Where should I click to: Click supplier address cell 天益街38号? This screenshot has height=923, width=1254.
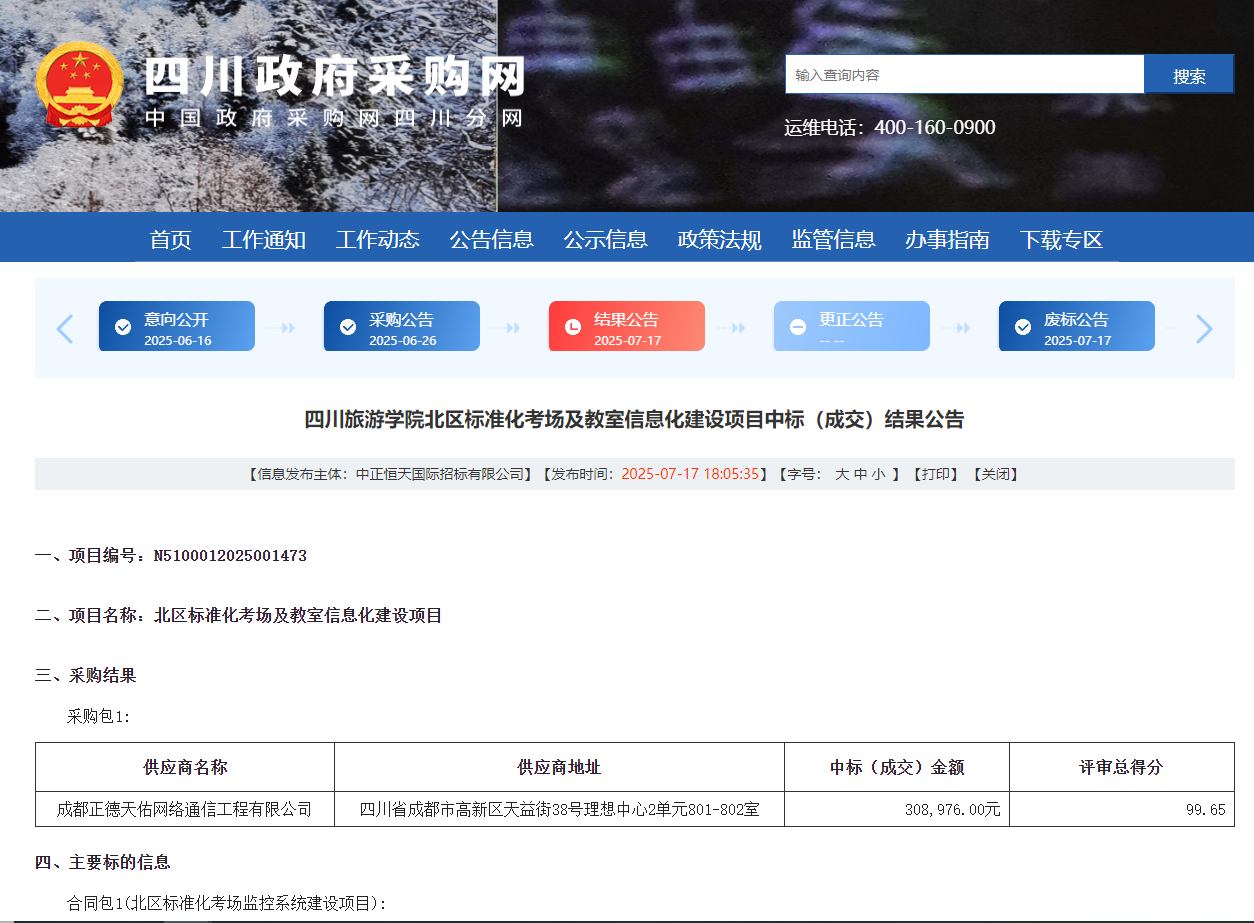click(x=559, y=809)
